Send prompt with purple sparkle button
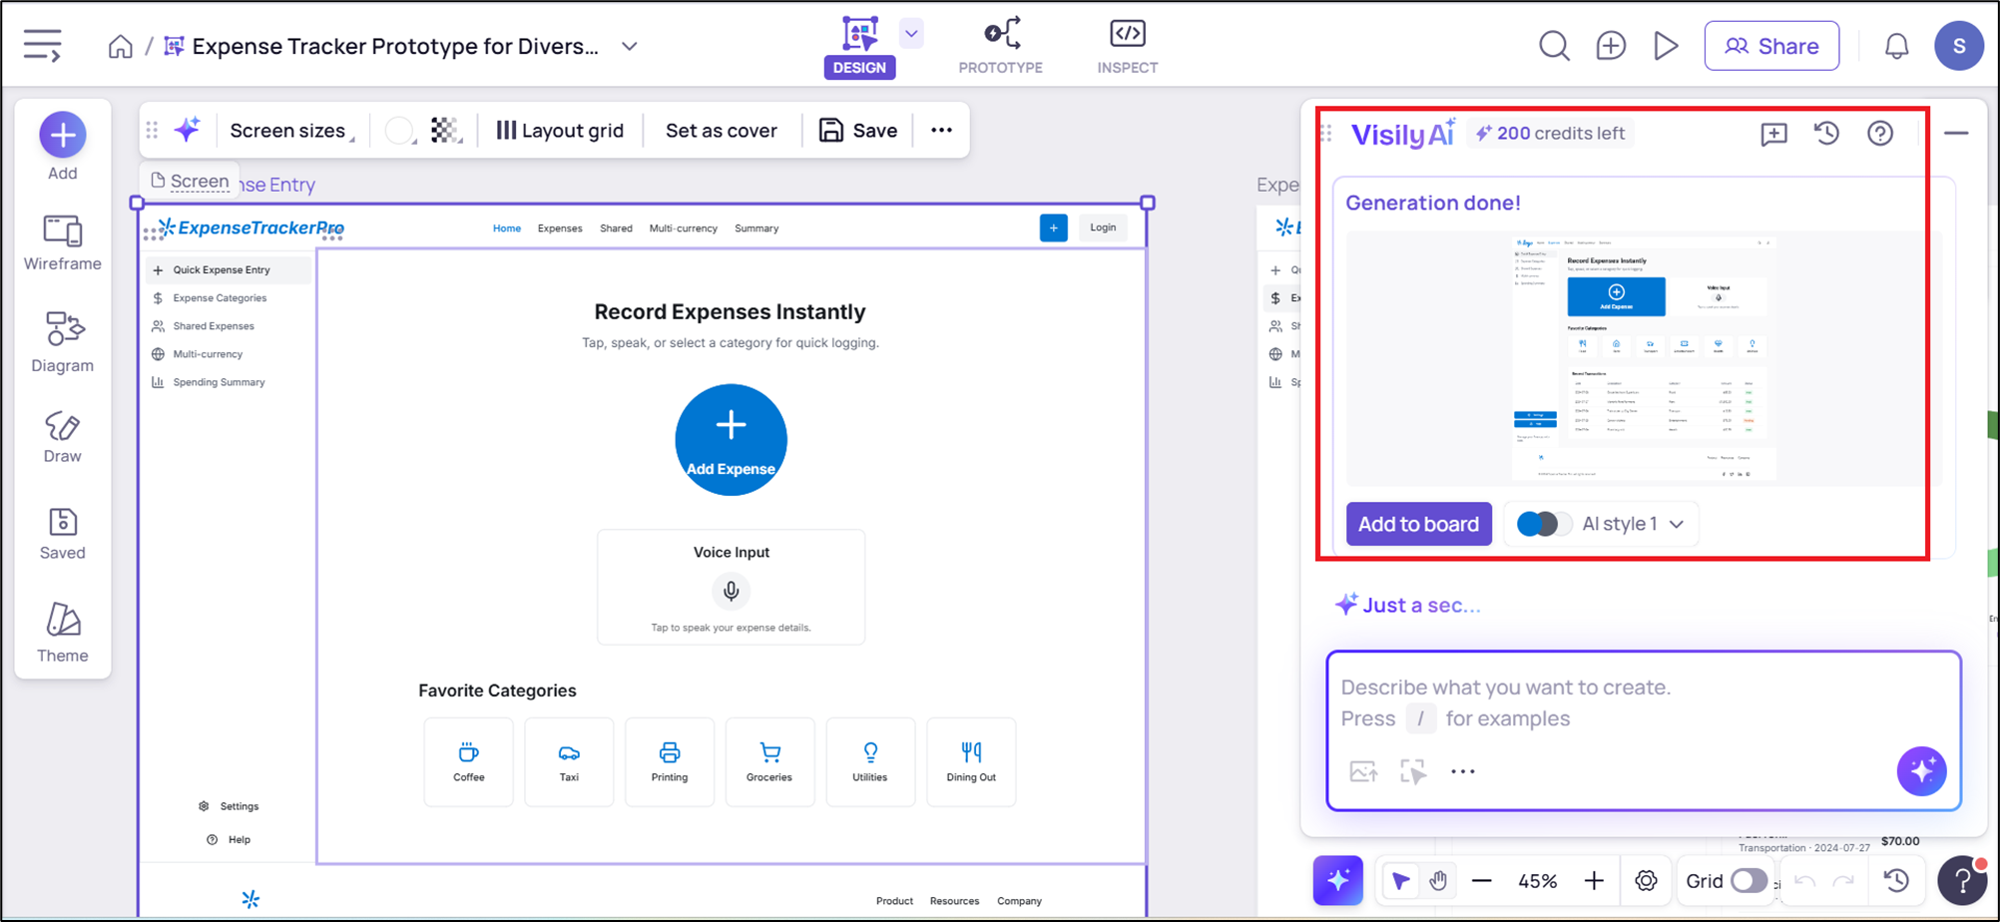 1921,770
